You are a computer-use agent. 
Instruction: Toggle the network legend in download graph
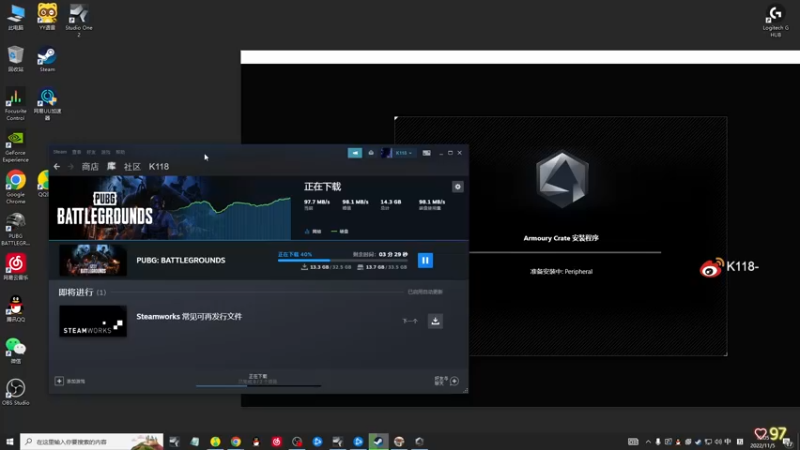click(313, 231)
